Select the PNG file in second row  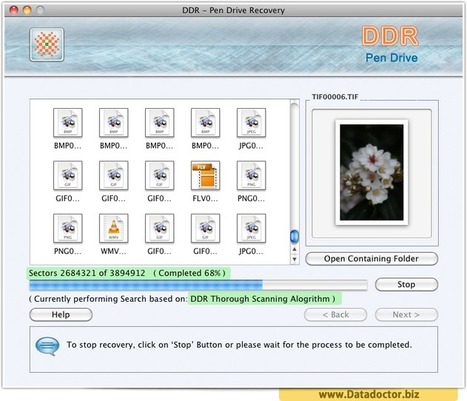coord(251,175)
